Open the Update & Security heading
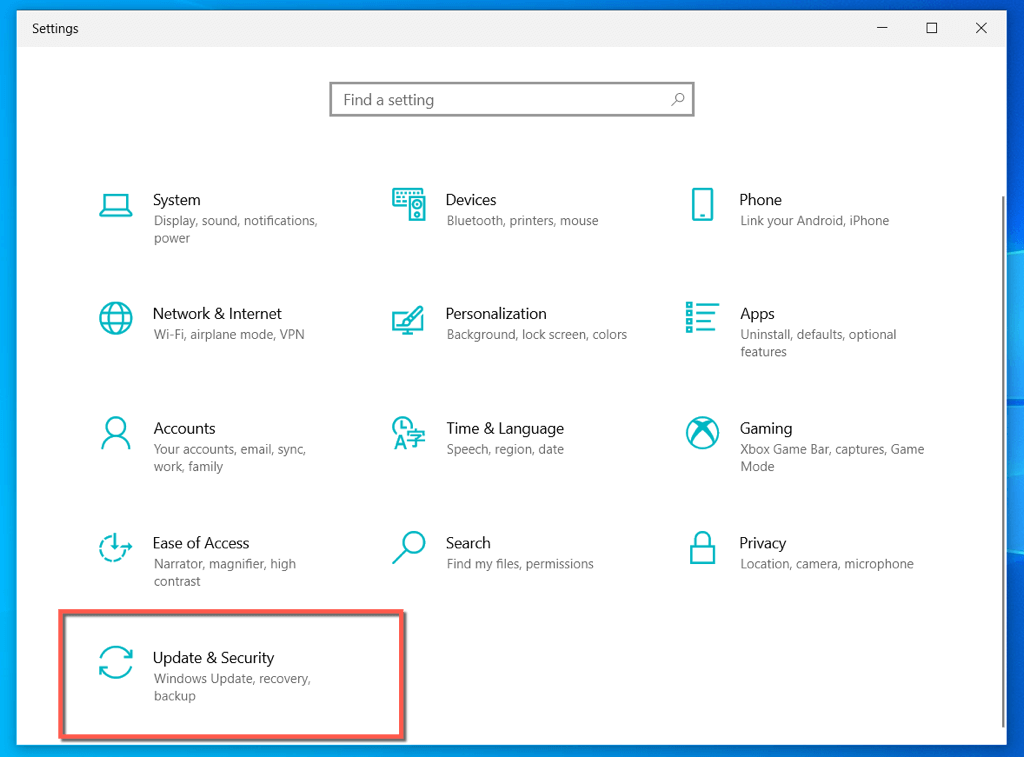1024x757 pixels. tap(213, 658)
